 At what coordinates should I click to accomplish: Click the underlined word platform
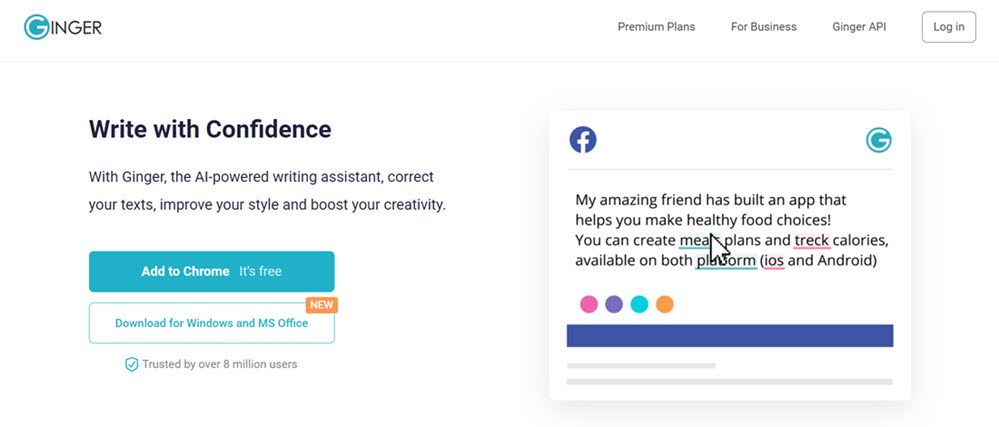[x=726, y=261]
